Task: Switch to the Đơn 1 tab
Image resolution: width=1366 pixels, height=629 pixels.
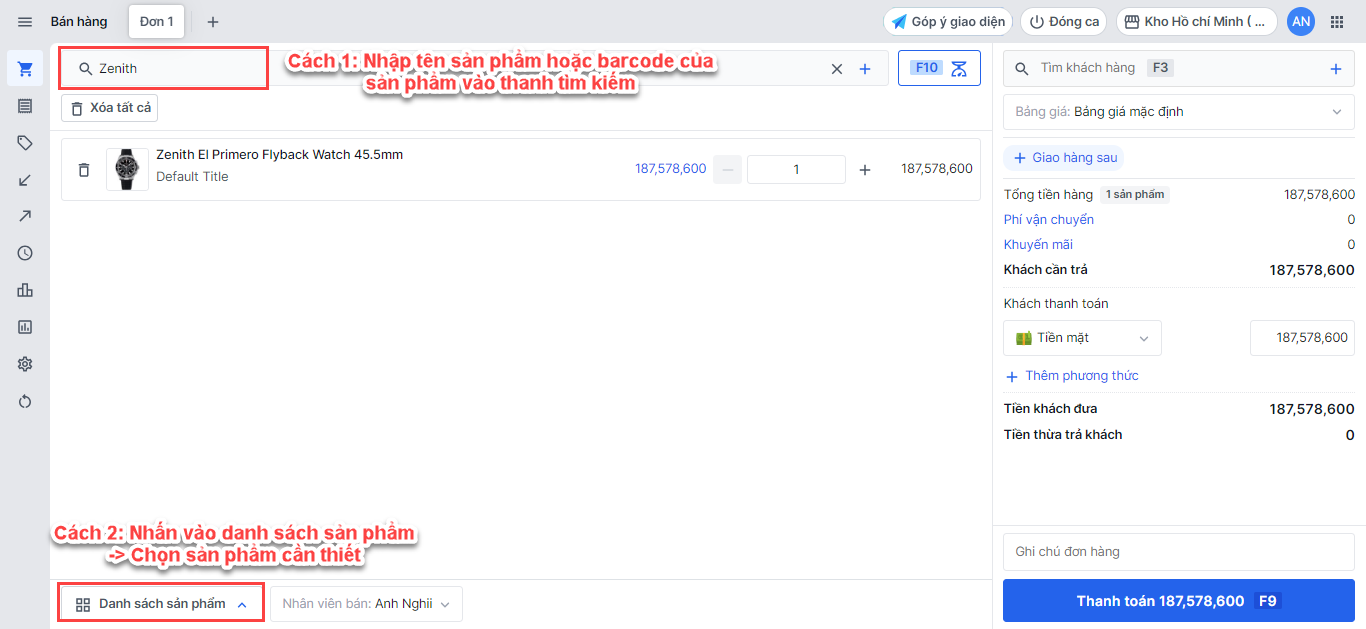Action: [156, 22]
